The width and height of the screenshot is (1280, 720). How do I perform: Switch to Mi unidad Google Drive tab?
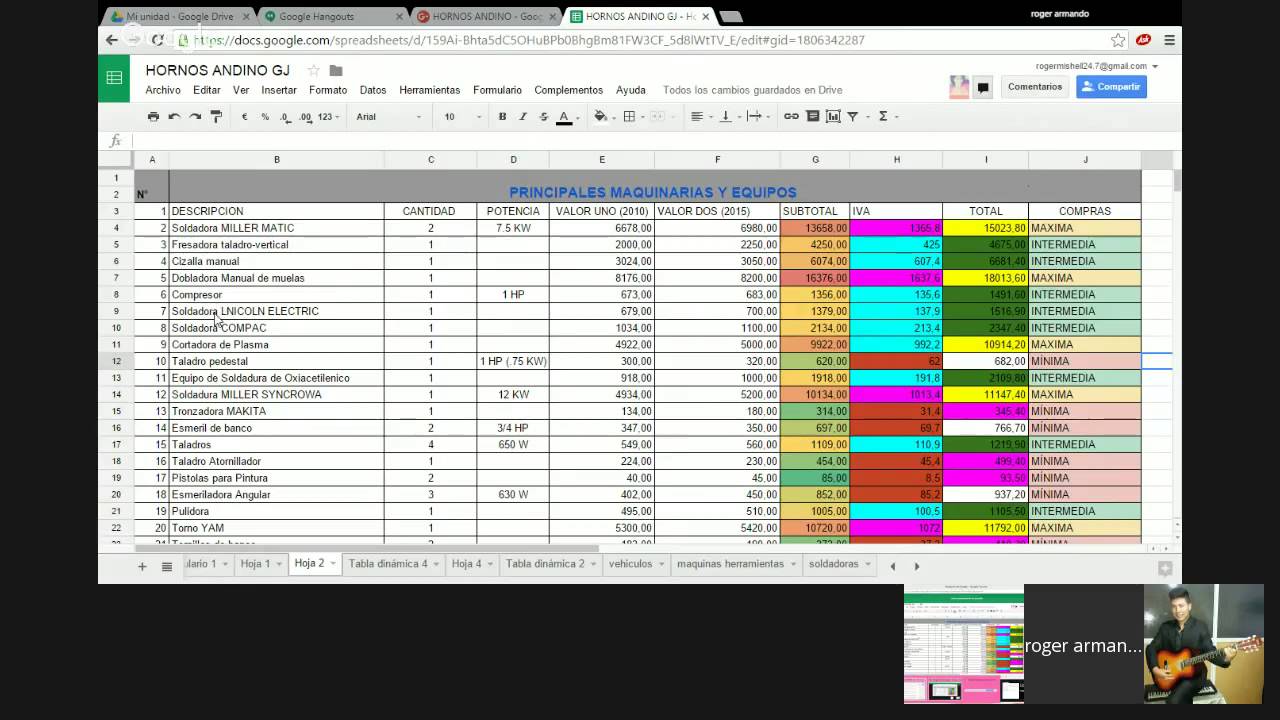(180, 16)
